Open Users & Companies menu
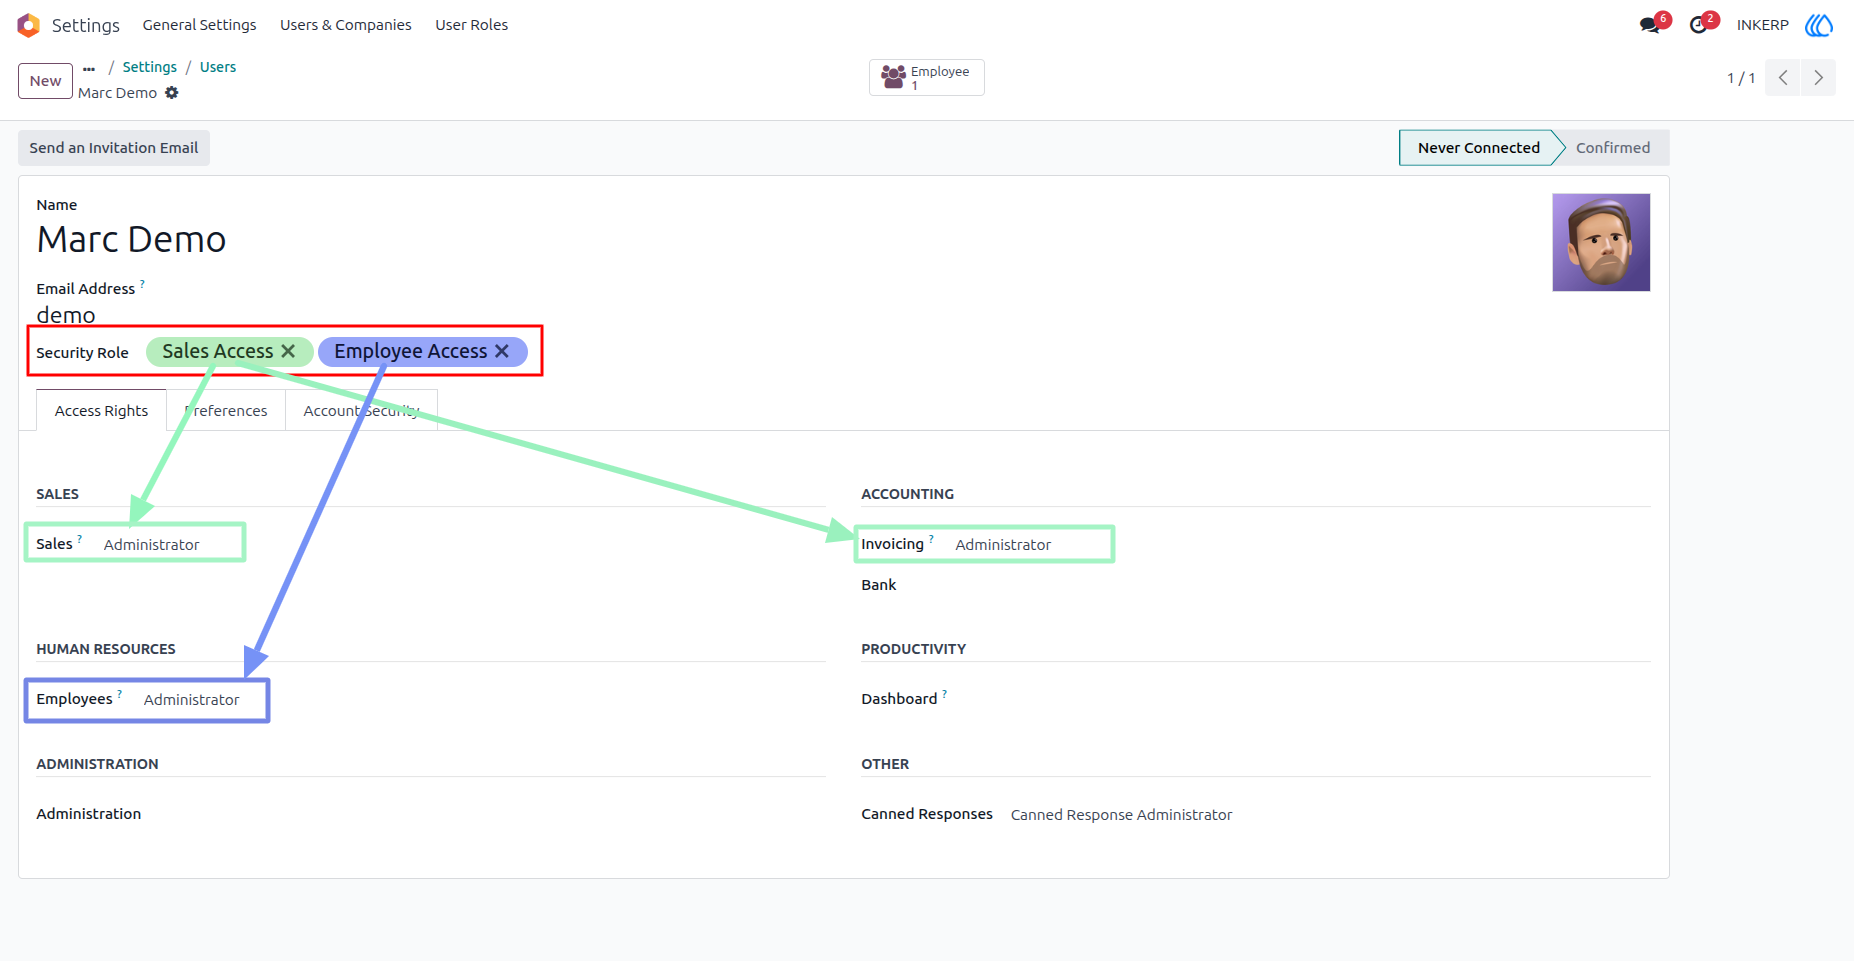Screen dimensions: 1854x961 (x=345, y=25)
